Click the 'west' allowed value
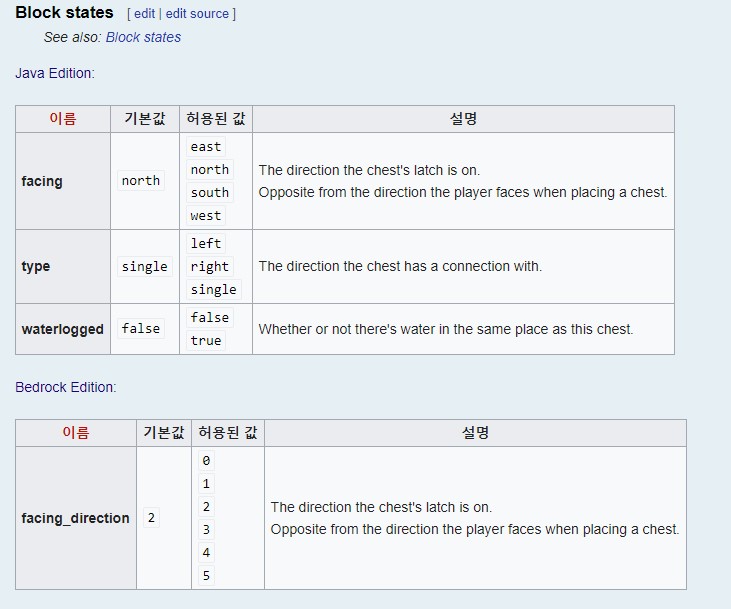Screen dimensions: 731x609 [x=206, y=215]
